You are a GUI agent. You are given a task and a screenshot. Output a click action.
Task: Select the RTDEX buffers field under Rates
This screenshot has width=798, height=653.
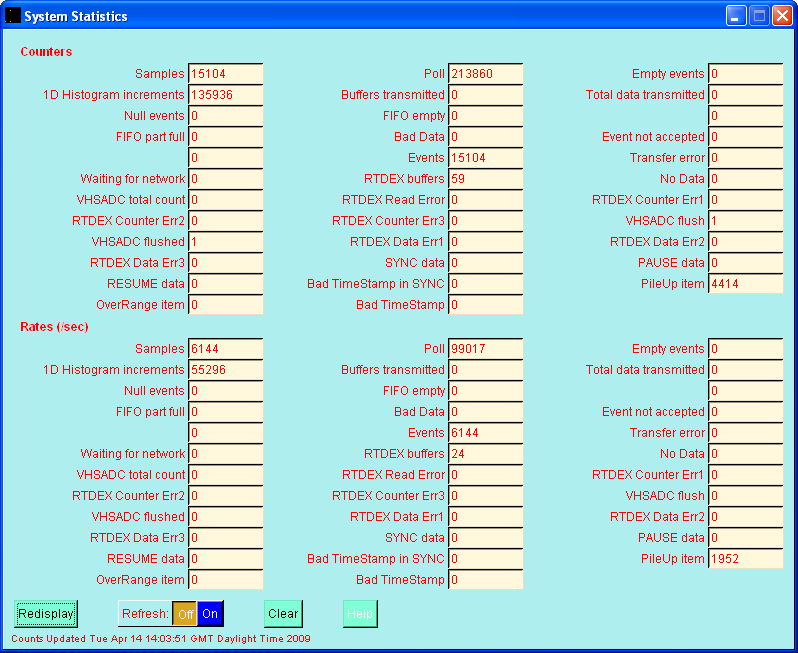pyautogui.click(x=485, y=454)
